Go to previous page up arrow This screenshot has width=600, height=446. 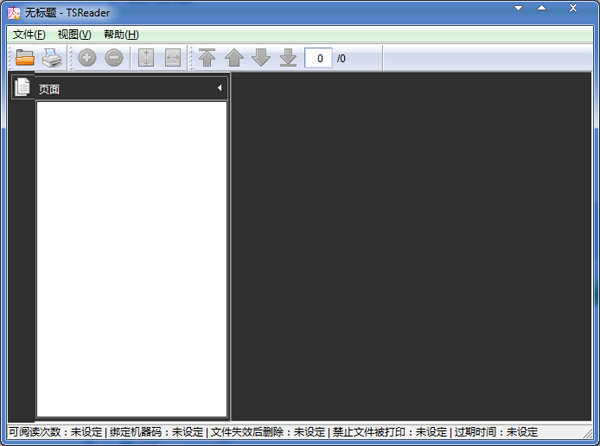pos(234,58)
